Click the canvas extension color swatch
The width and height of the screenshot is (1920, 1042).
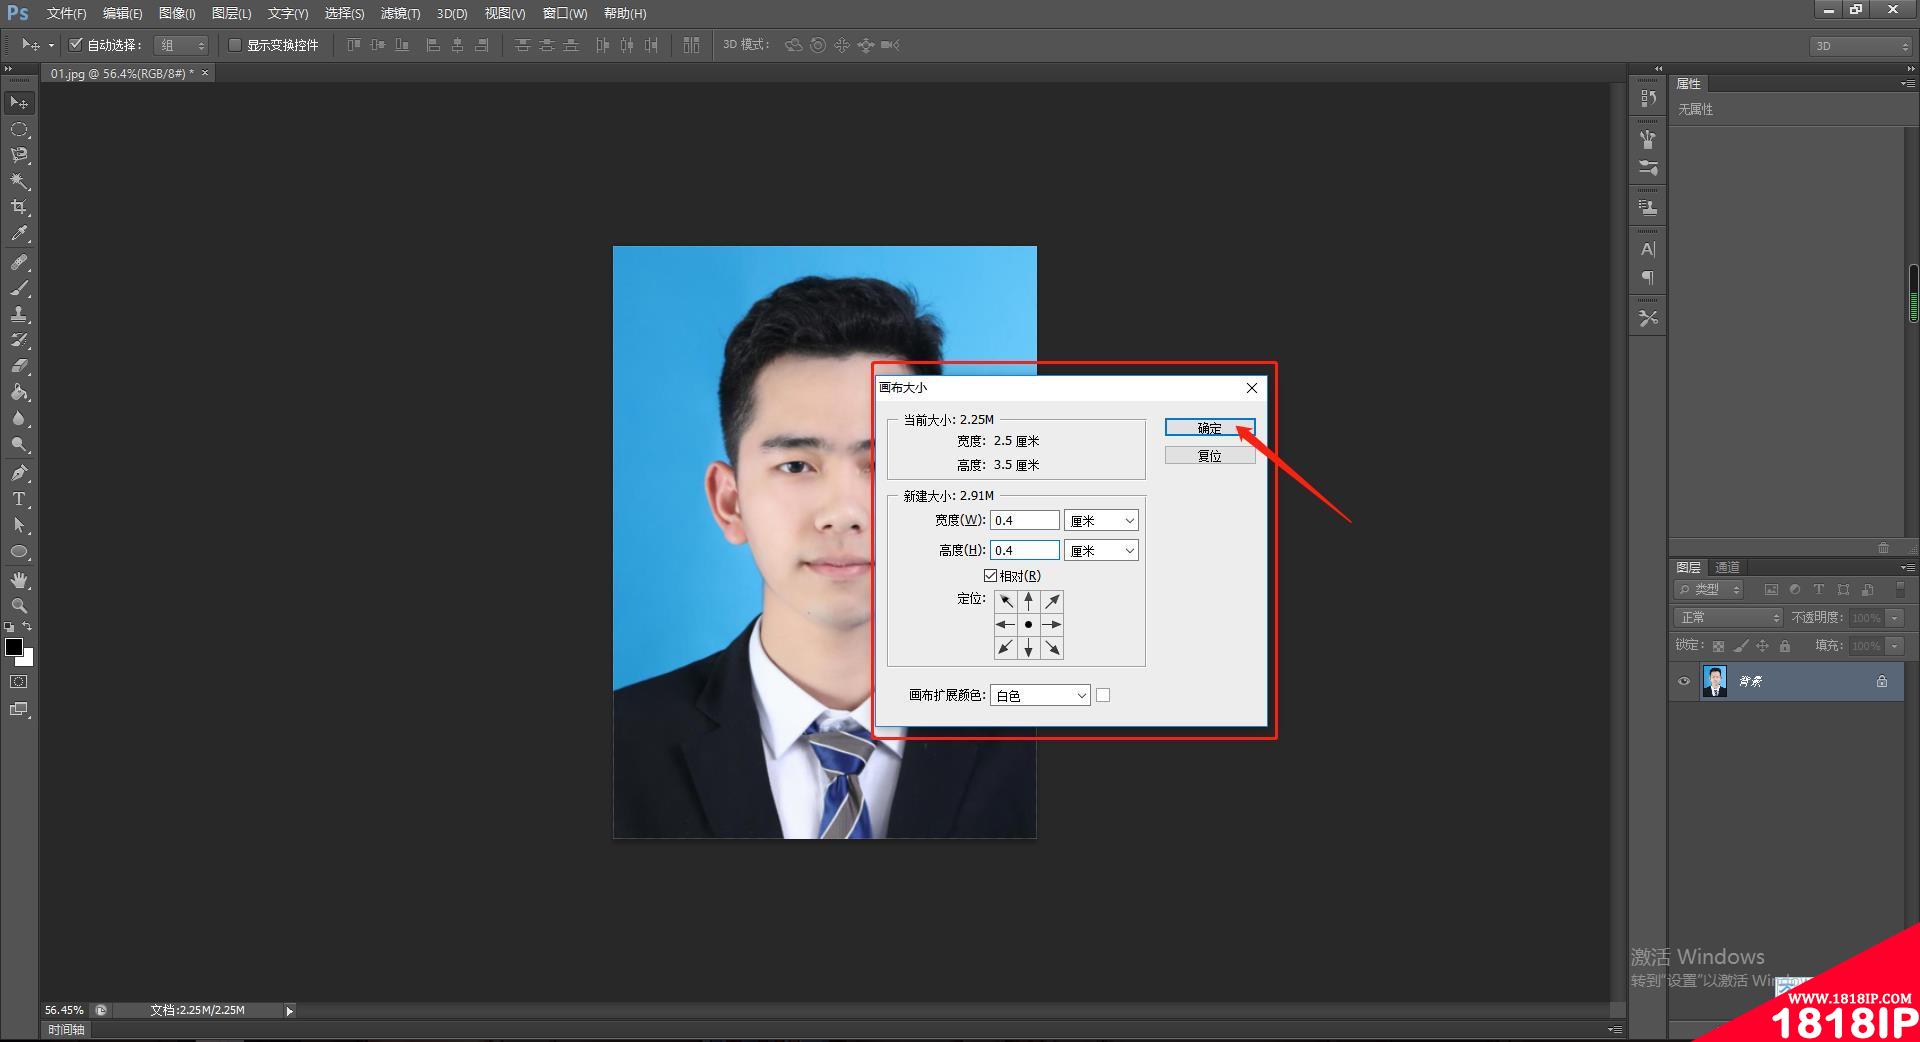(x=1103, y=695)
